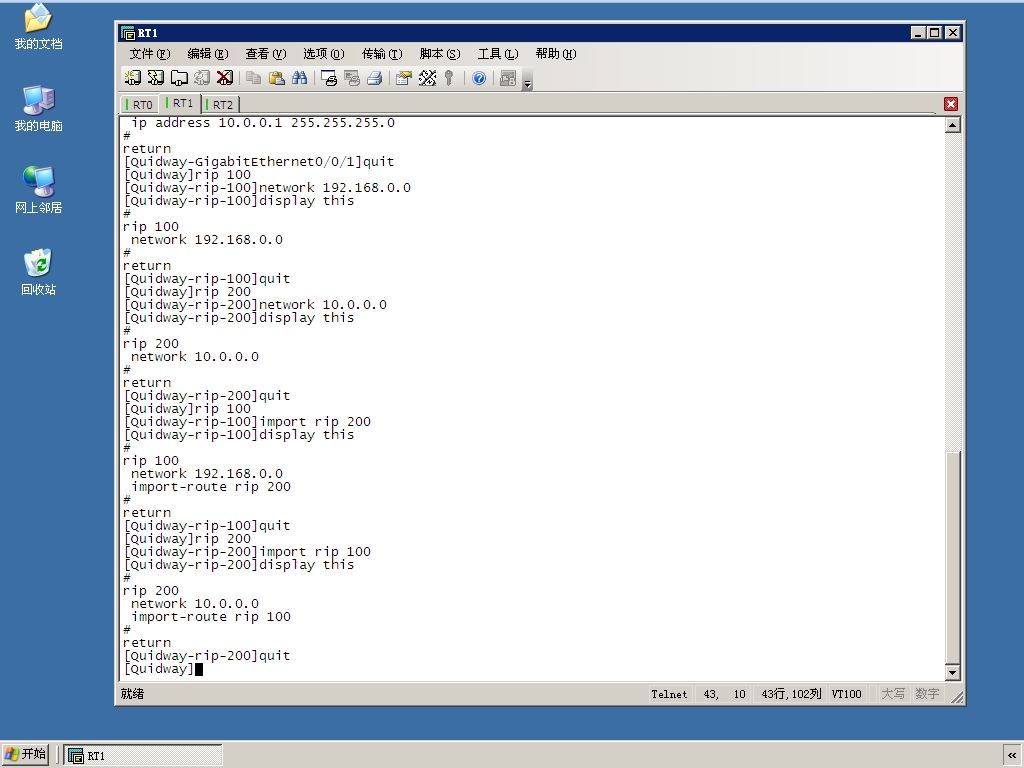This screenshot has height=768, width=1024.
Task: Click the Paste clipboard icon
Action: [277, 78]
